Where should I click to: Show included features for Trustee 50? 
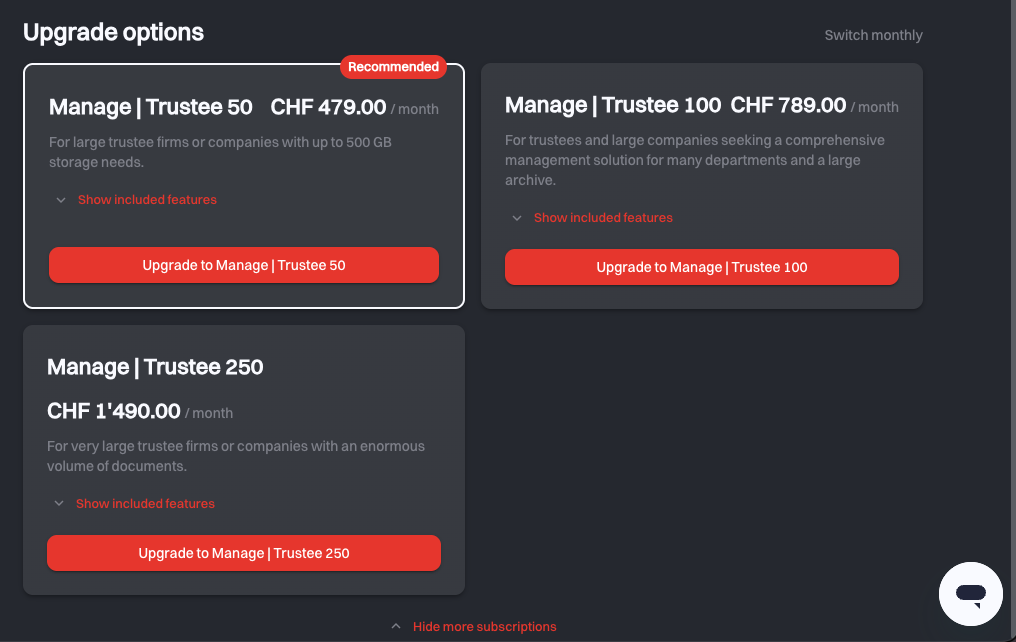point(147,200)
